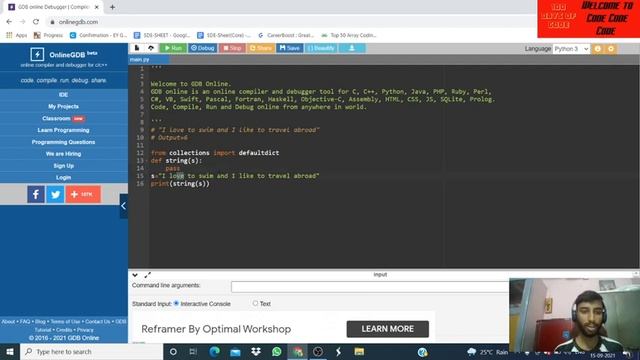Click the About link in footer
Viewport: 640px width, 360px height.
click(8, 322)
